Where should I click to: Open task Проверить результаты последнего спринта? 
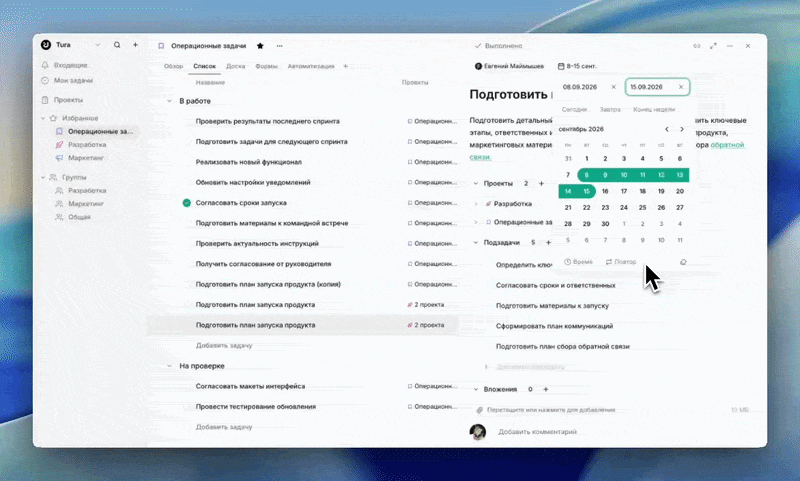tap(267, 121)
